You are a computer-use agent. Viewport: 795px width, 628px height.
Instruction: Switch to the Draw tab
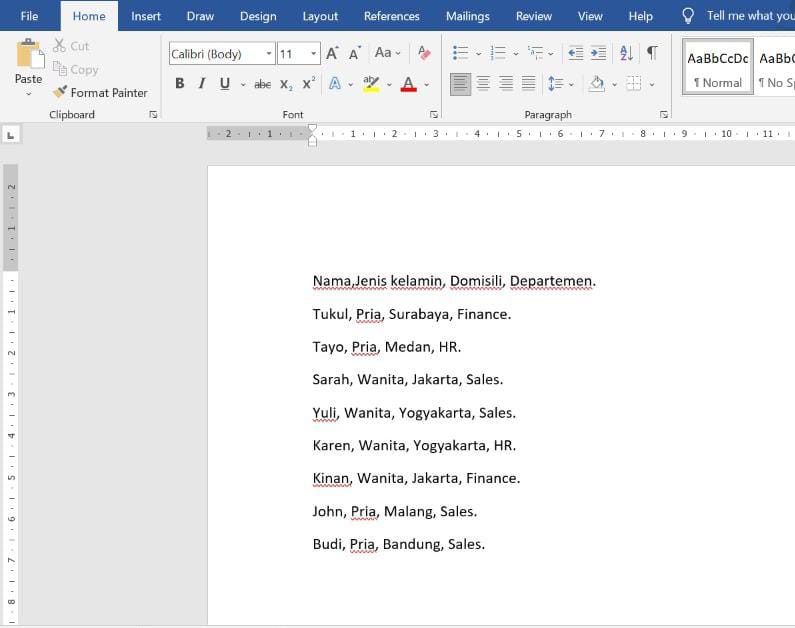pos(200,16)
